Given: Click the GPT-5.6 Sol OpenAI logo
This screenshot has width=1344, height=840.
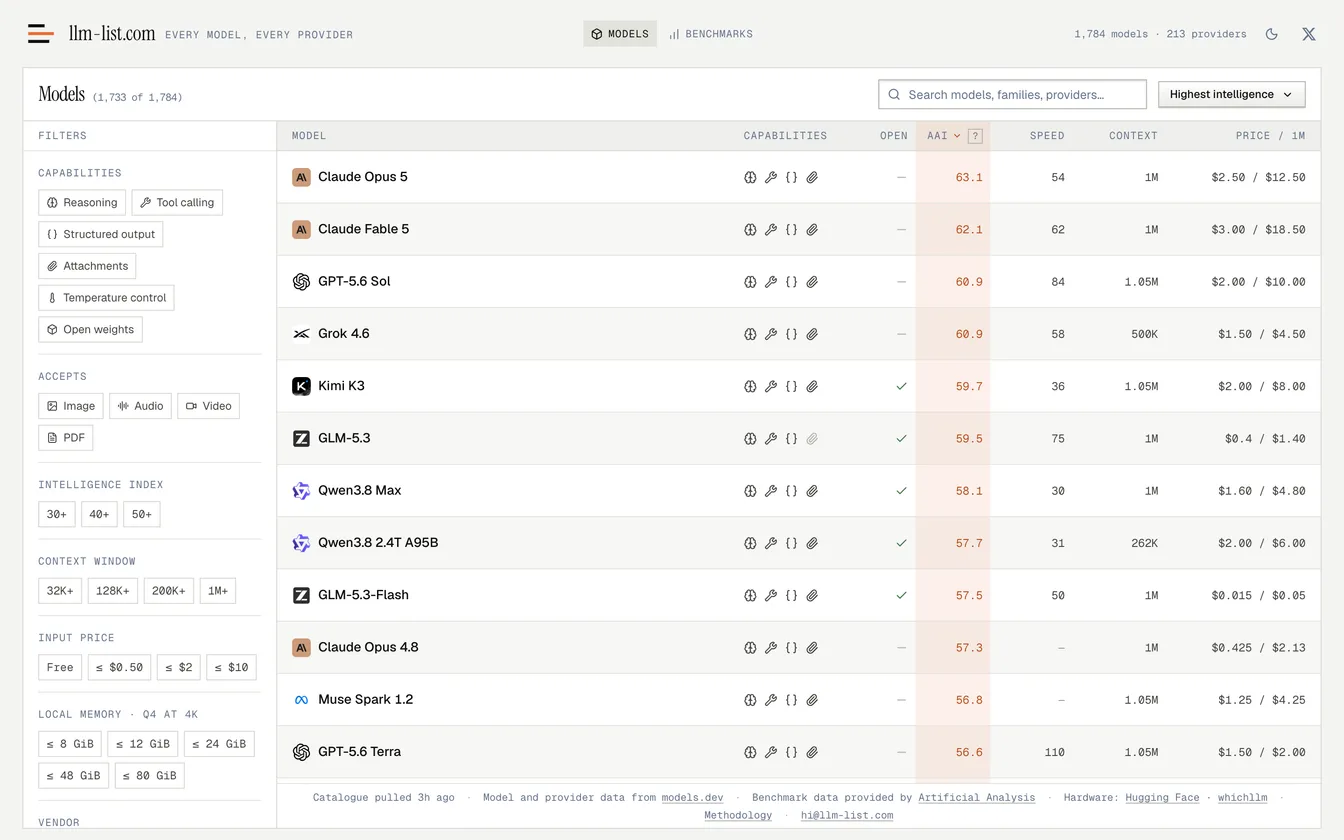Looking at the screenshot, I should point(301,282).
